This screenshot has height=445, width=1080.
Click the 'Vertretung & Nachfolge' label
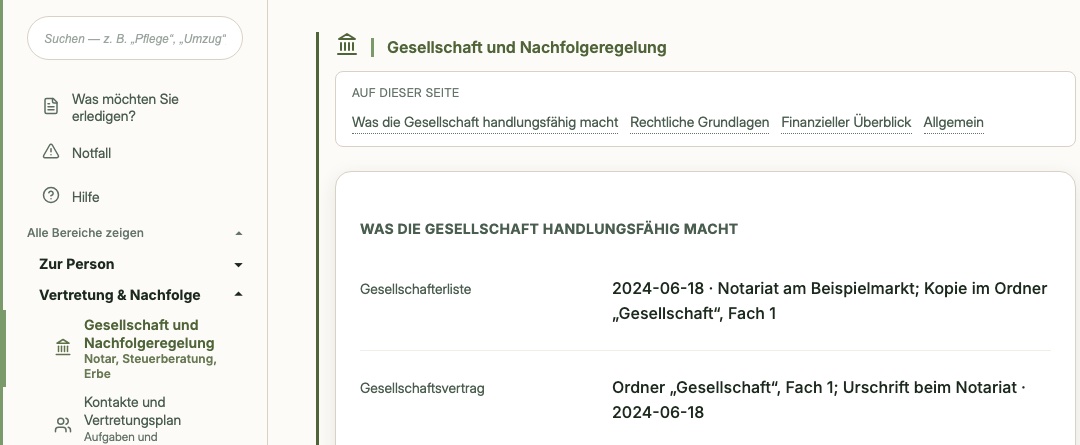coord(120,295)
